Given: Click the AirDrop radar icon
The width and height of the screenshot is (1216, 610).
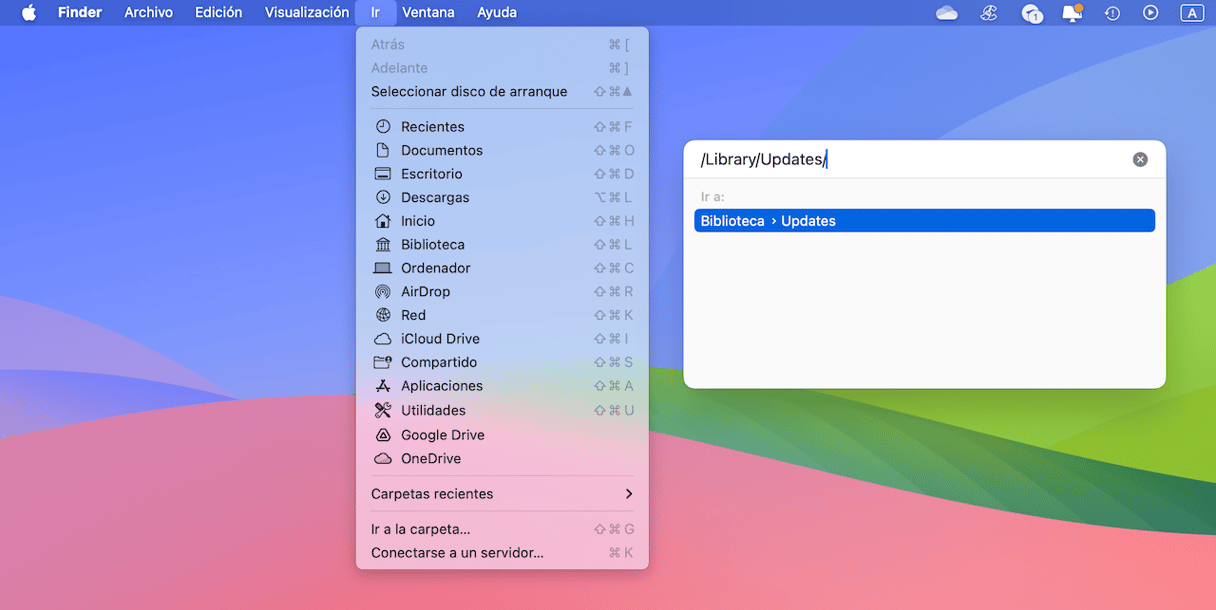Looking at the screenshot, I should click(x=382, y=292).
